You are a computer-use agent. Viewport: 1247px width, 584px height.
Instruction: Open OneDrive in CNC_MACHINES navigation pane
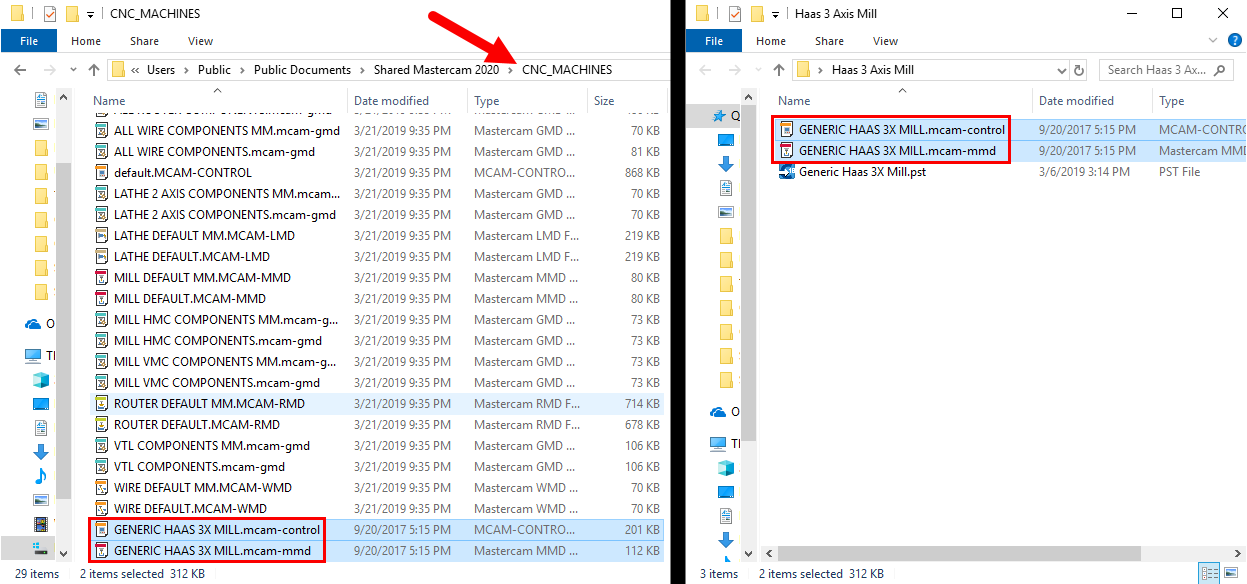coord(40,324)
